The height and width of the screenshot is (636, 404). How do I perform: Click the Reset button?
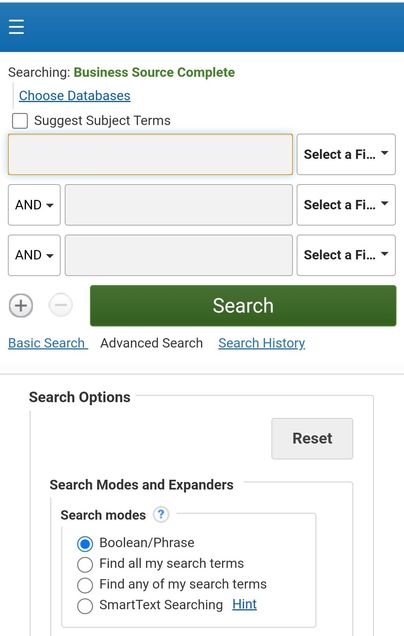pos(312,438)
